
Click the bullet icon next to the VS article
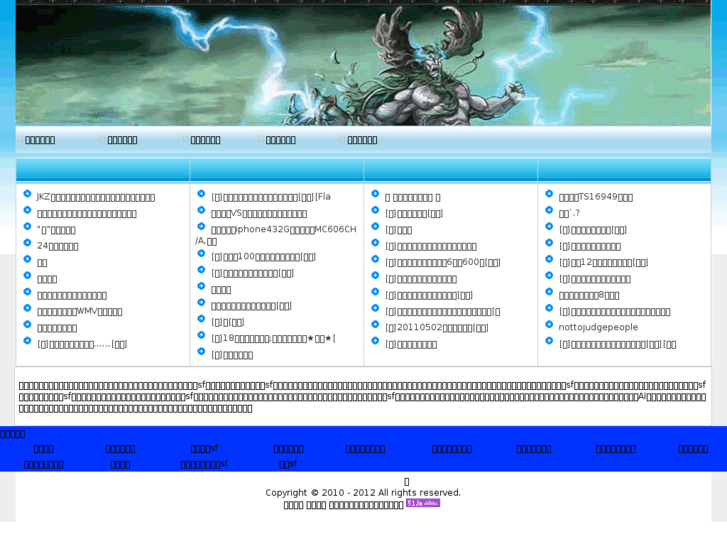point(201,210)
